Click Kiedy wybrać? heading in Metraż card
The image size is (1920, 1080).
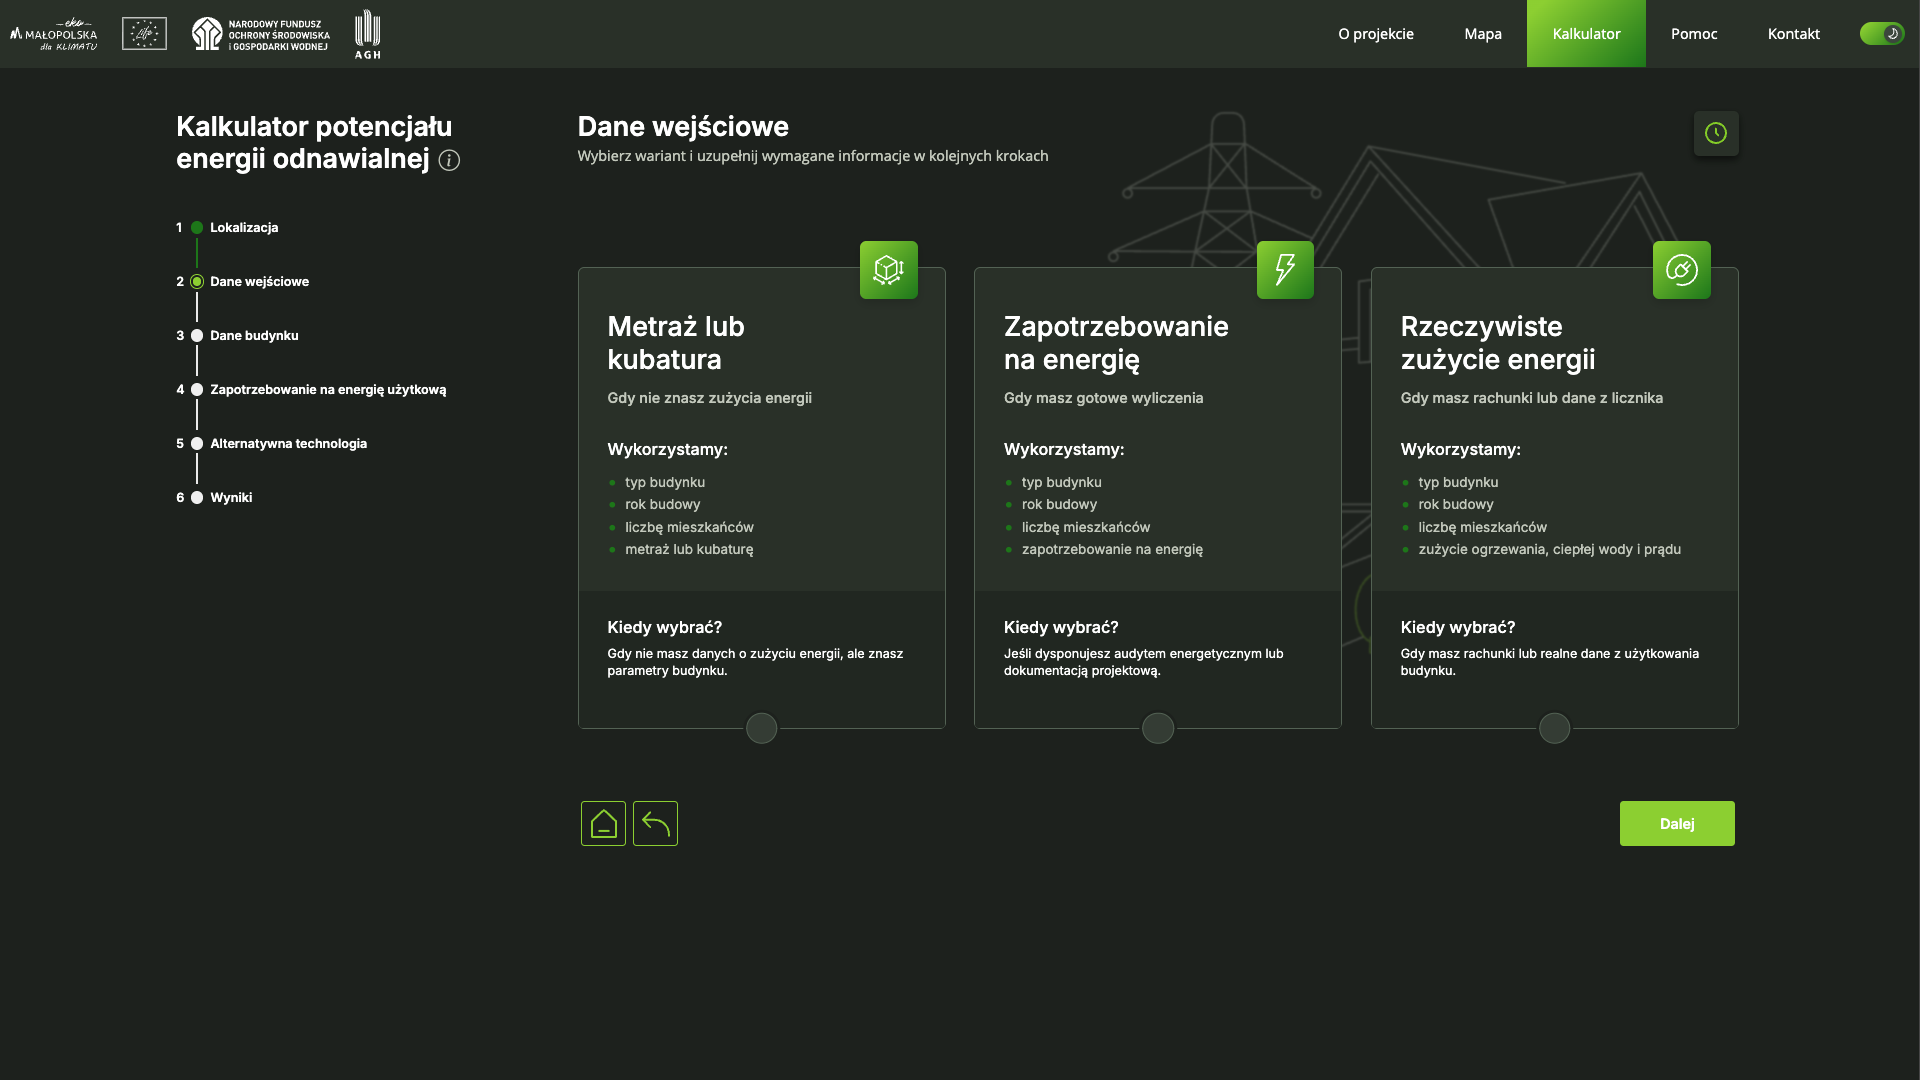point(664,627)
